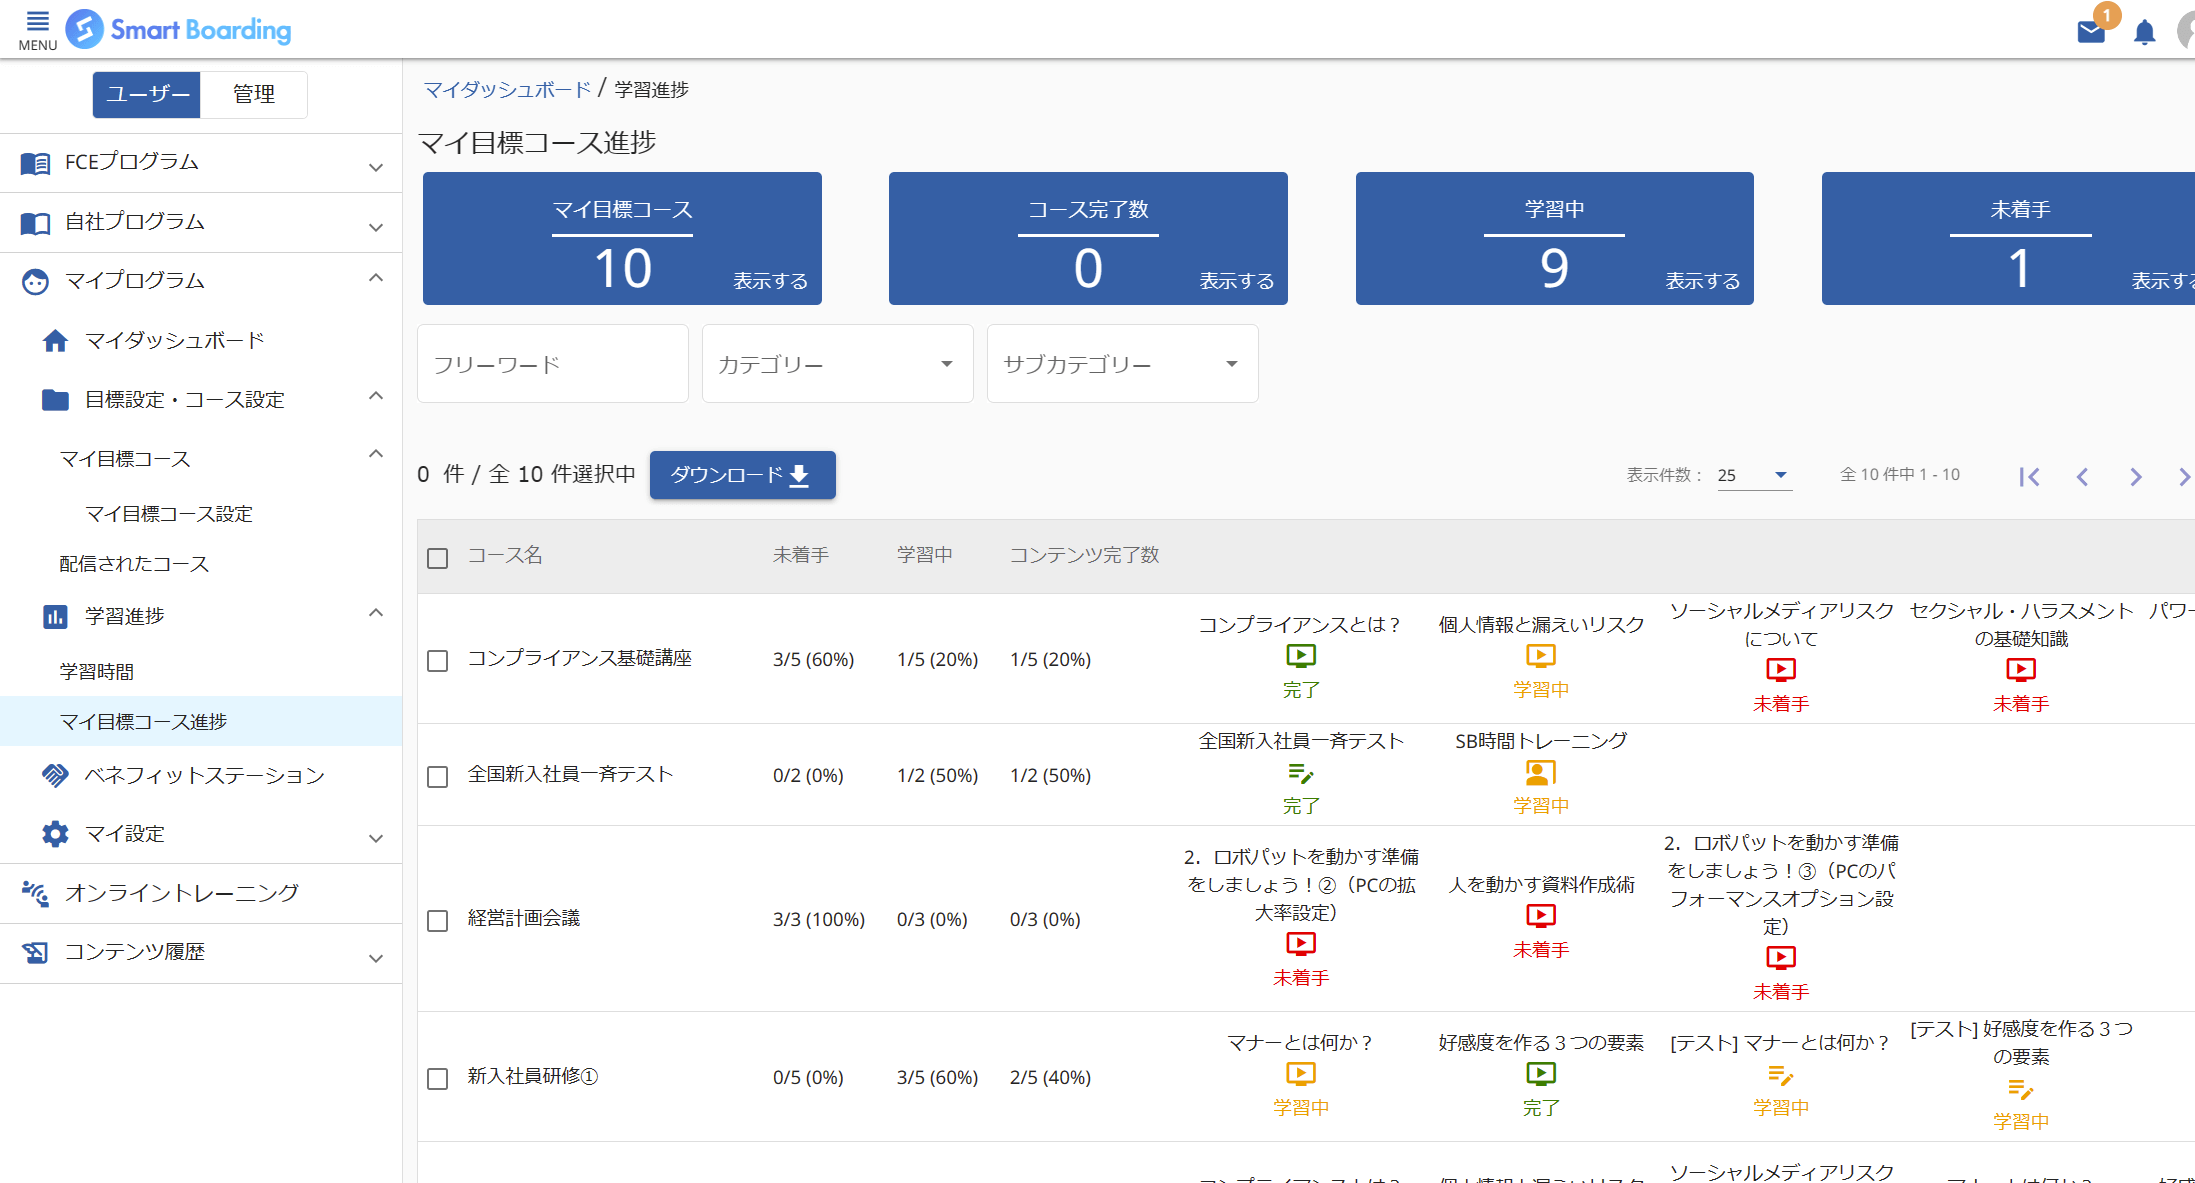Switch to the 管理 tab
Image resolution: width=2195 pixels, height=1183 pixels.
point(254,95)
